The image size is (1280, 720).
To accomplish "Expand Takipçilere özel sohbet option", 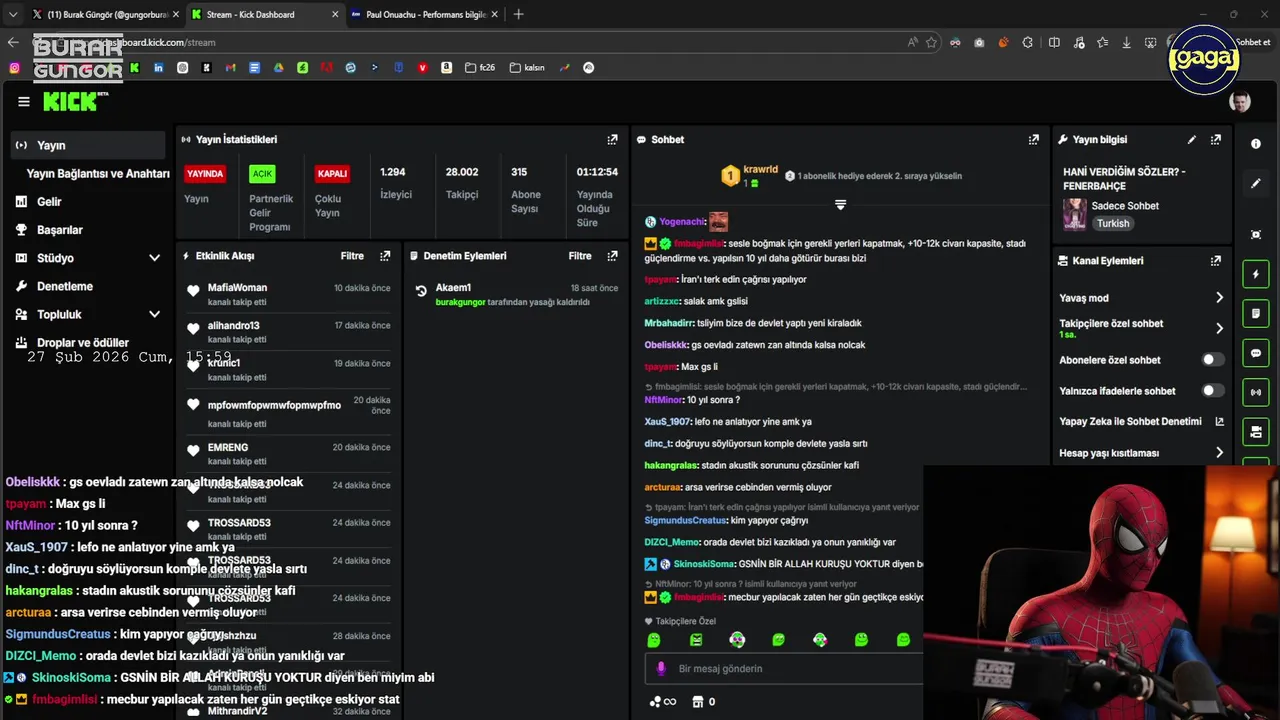I will 1141,328.
